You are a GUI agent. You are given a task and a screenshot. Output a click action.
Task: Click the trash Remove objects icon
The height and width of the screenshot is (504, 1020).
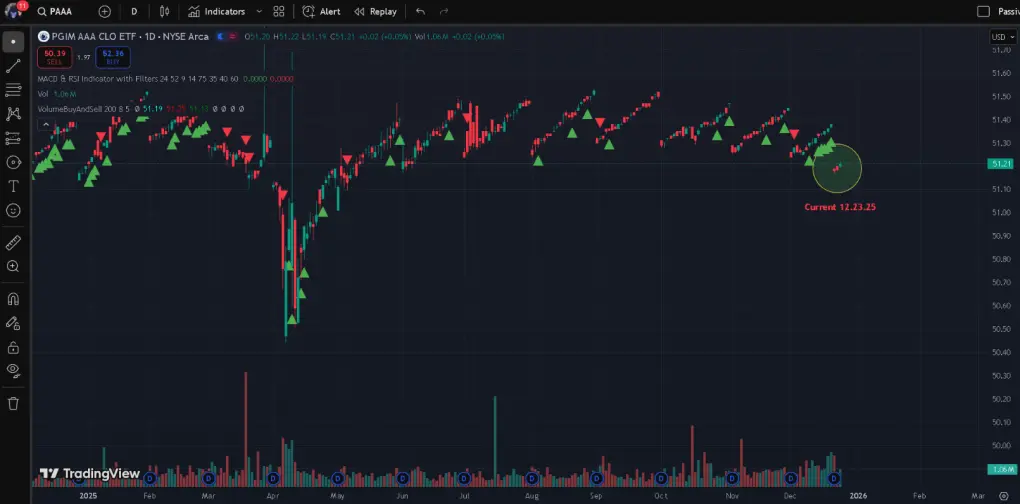(13, 403)
